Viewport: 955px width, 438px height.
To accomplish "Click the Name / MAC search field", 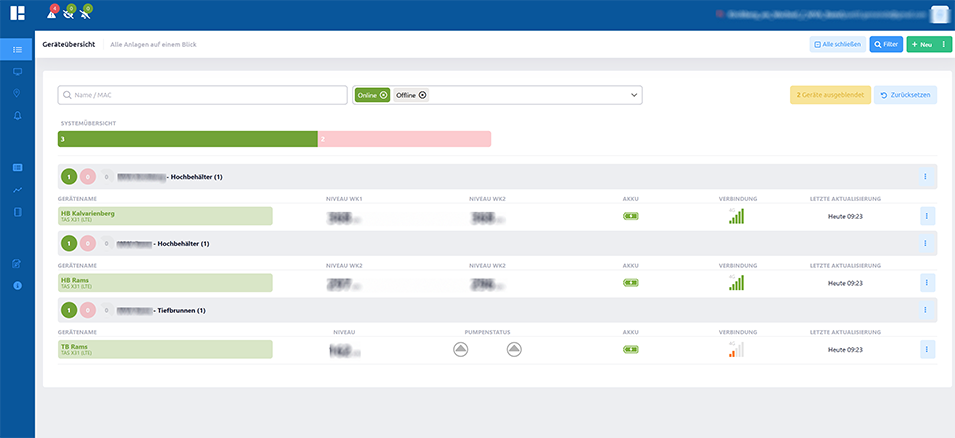I will (203, 95).
